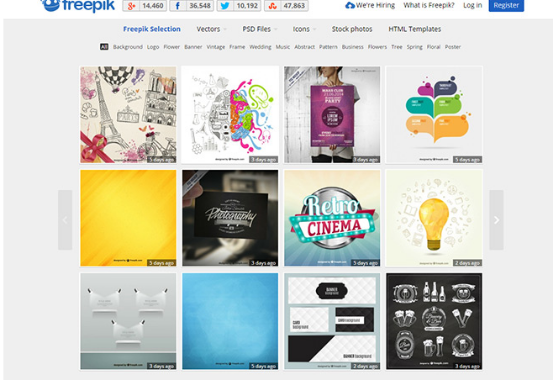This screenshot has width=554, height=381.
Task: Click the Log in link
Action: [472, 5]
